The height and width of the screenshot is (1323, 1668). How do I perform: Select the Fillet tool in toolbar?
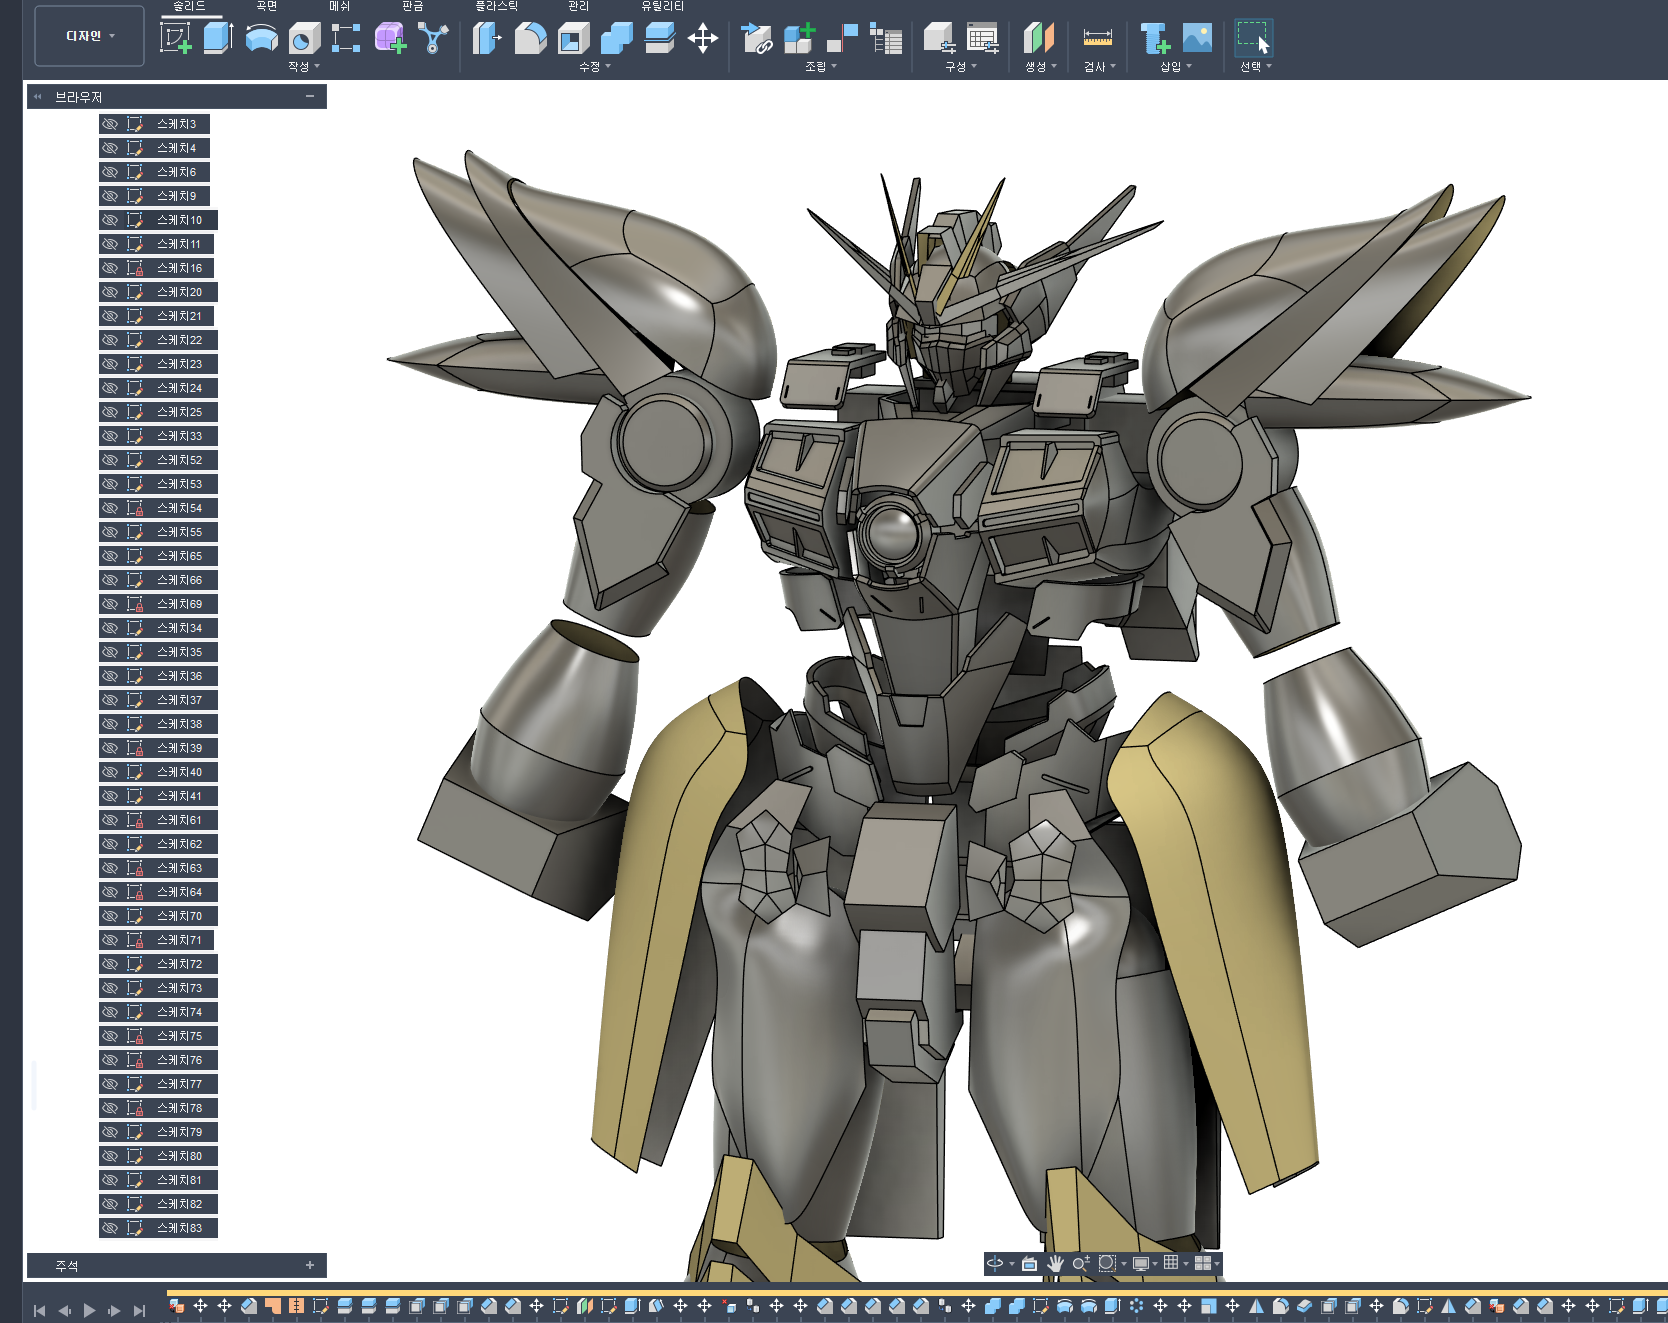[530, 39]
